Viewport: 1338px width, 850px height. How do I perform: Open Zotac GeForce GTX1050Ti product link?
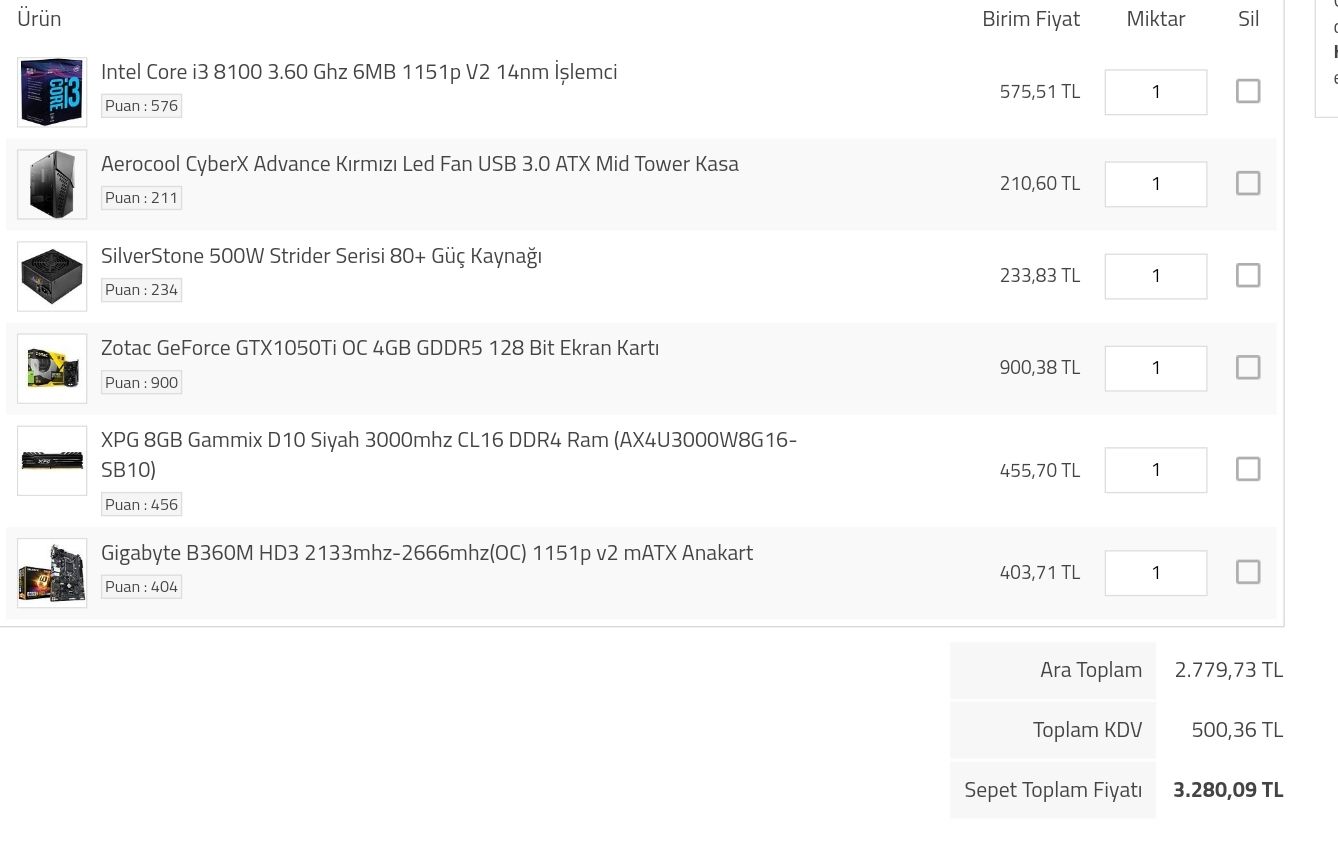[380, 348]
